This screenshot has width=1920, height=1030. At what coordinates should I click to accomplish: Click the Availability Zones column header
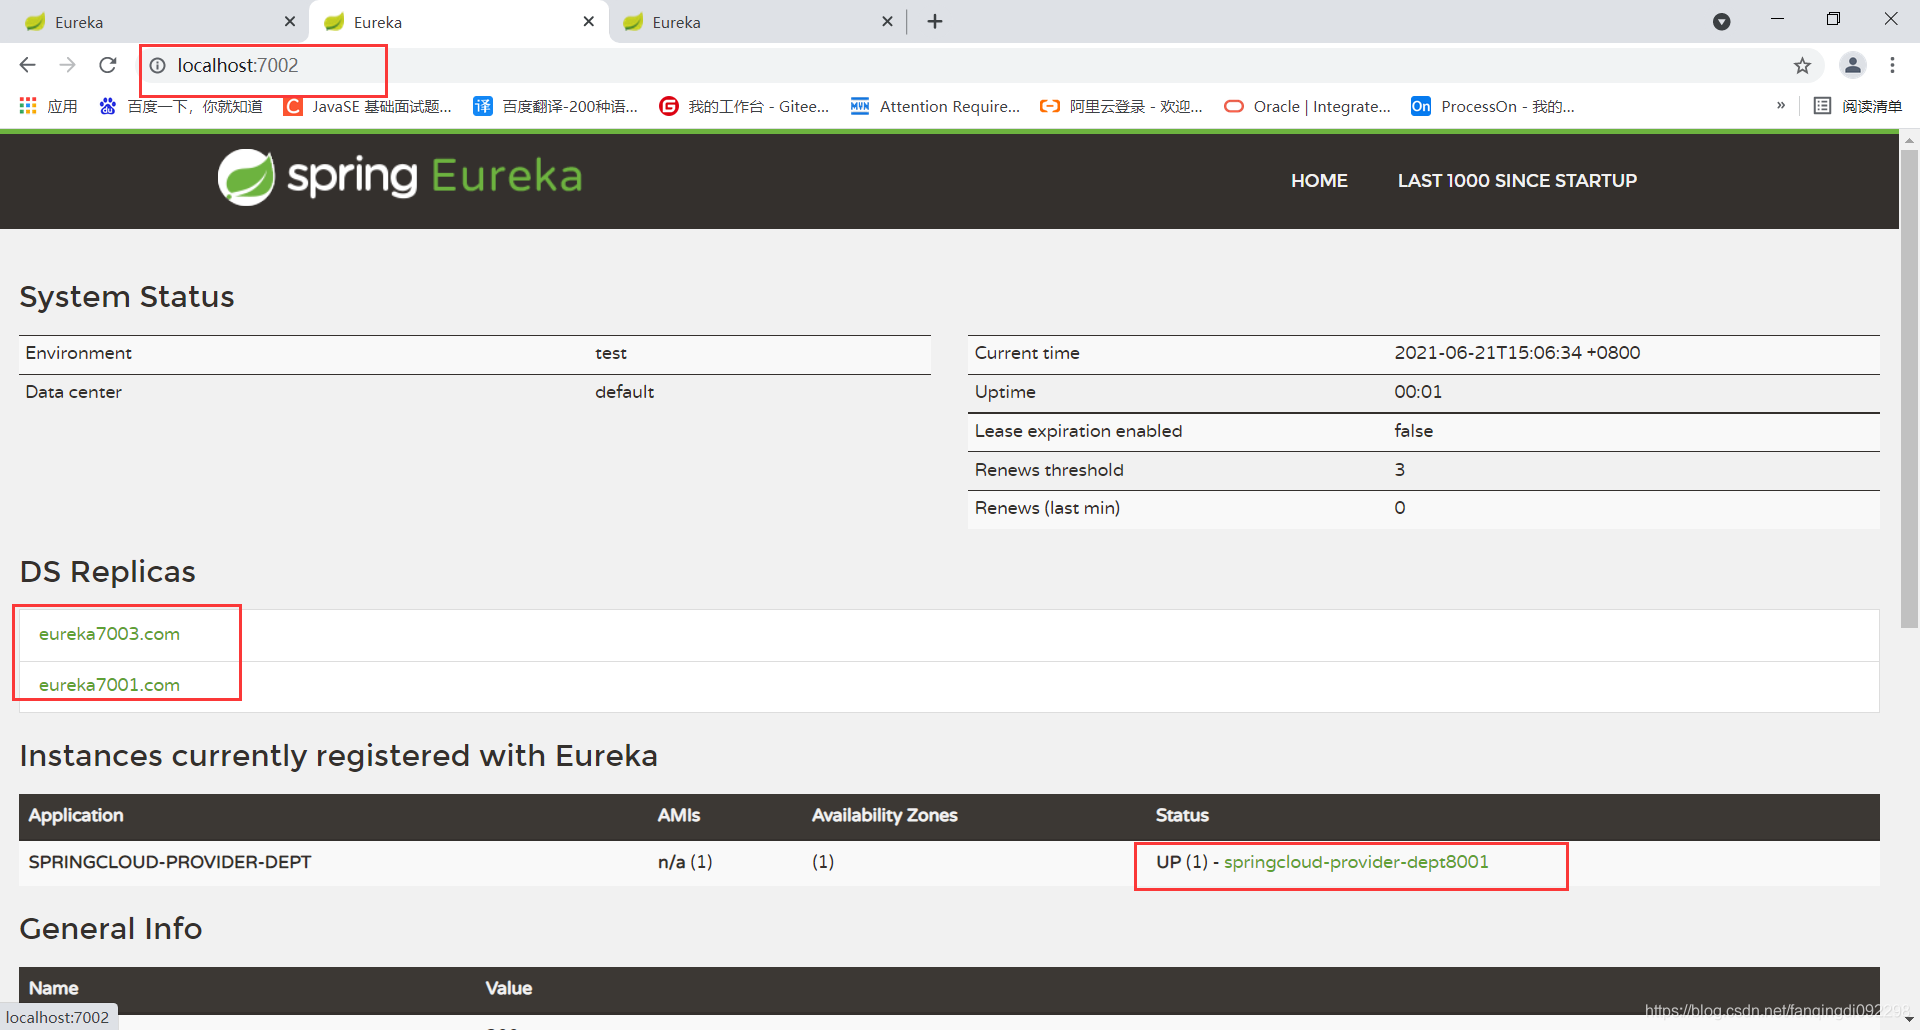click(884, 816)
